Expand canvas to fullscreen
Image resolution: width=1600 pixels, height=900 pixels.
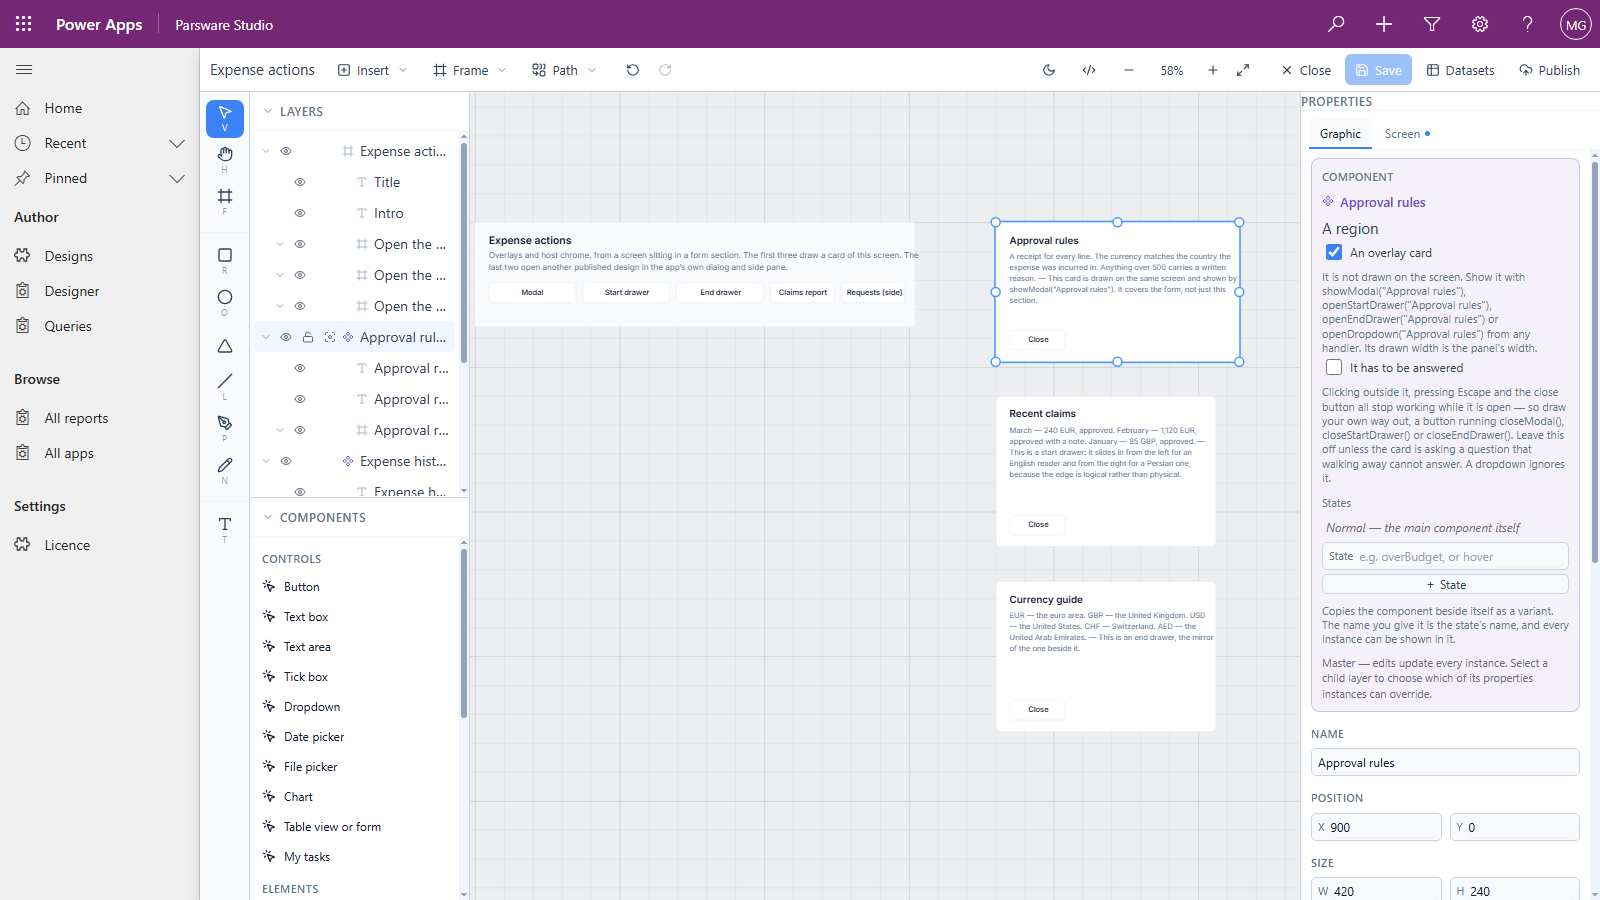tap(1243, 70)
